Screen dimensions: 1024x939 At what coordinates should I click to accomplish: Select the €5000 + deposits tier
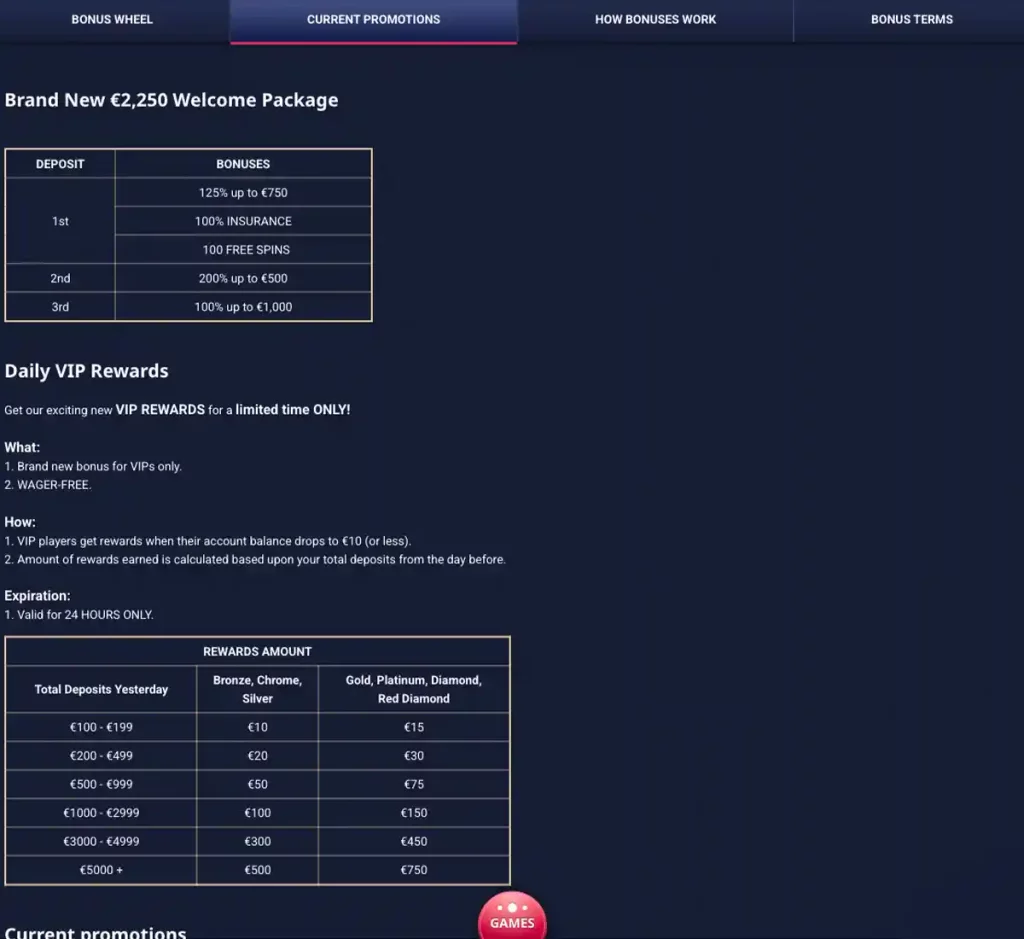pyautogui.click(x=101, y=870)
